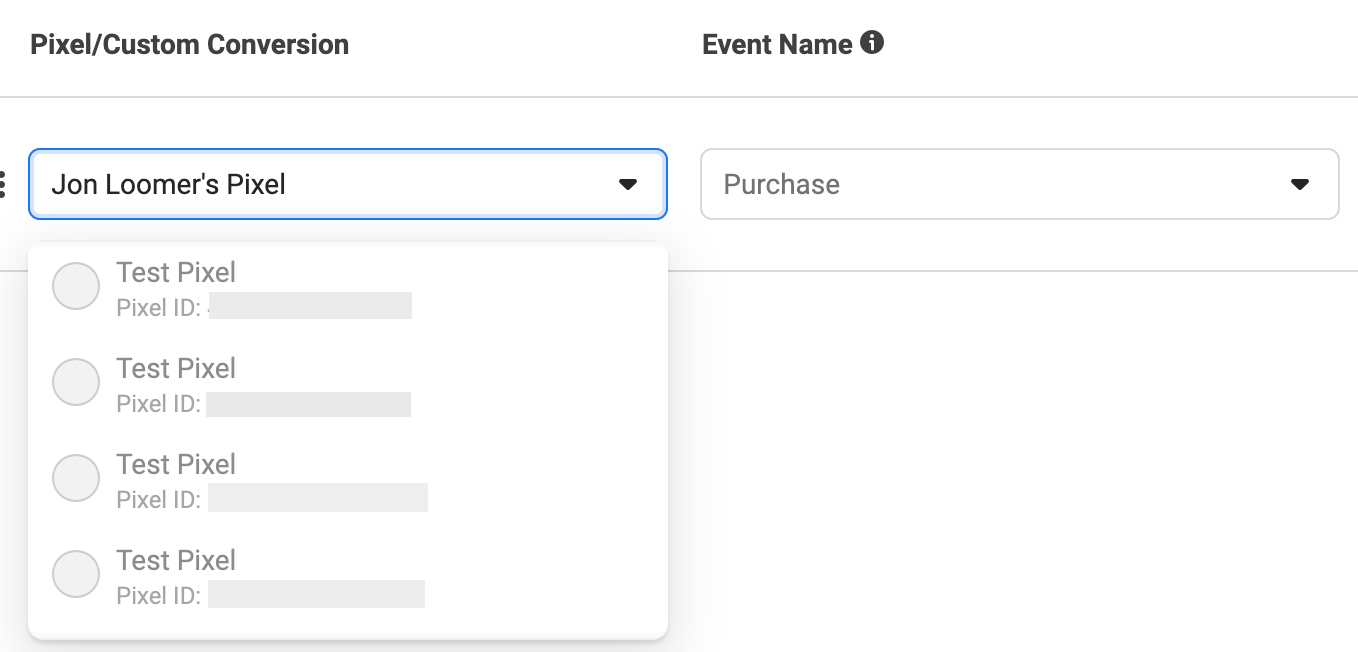Click the Pixel ID line under first Test Pixel
This screenshot has width=1358, height=652.
pyautogui.click(x=264, y=307)
